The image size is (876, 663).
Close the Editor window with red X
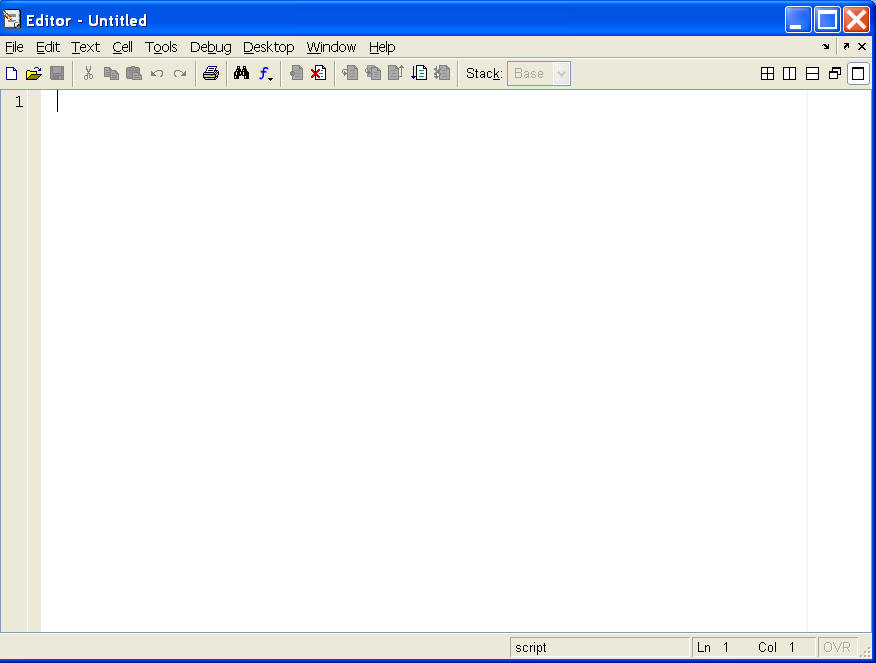click(856, 20)
